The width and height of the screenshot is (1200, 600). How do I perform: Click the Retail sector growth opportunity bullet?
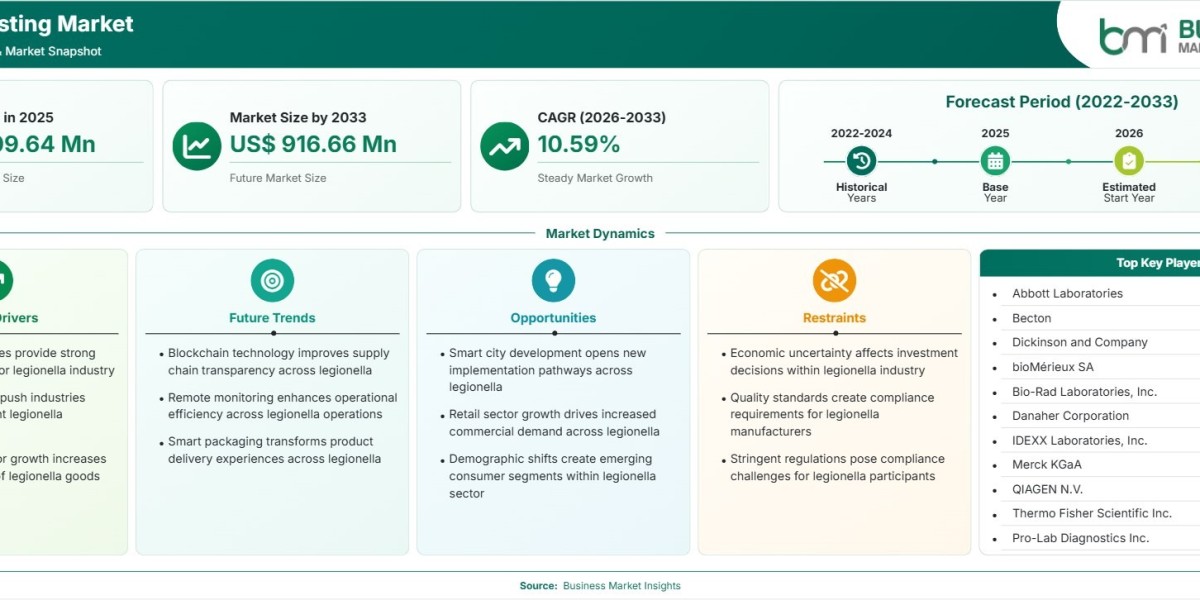(x=554, y=423)
